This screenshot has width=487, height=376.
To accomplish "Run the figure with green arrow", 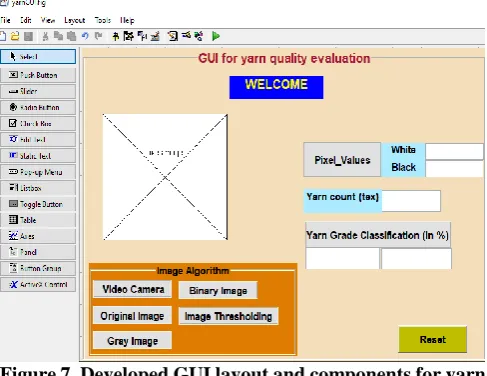I will pos(216,36).
